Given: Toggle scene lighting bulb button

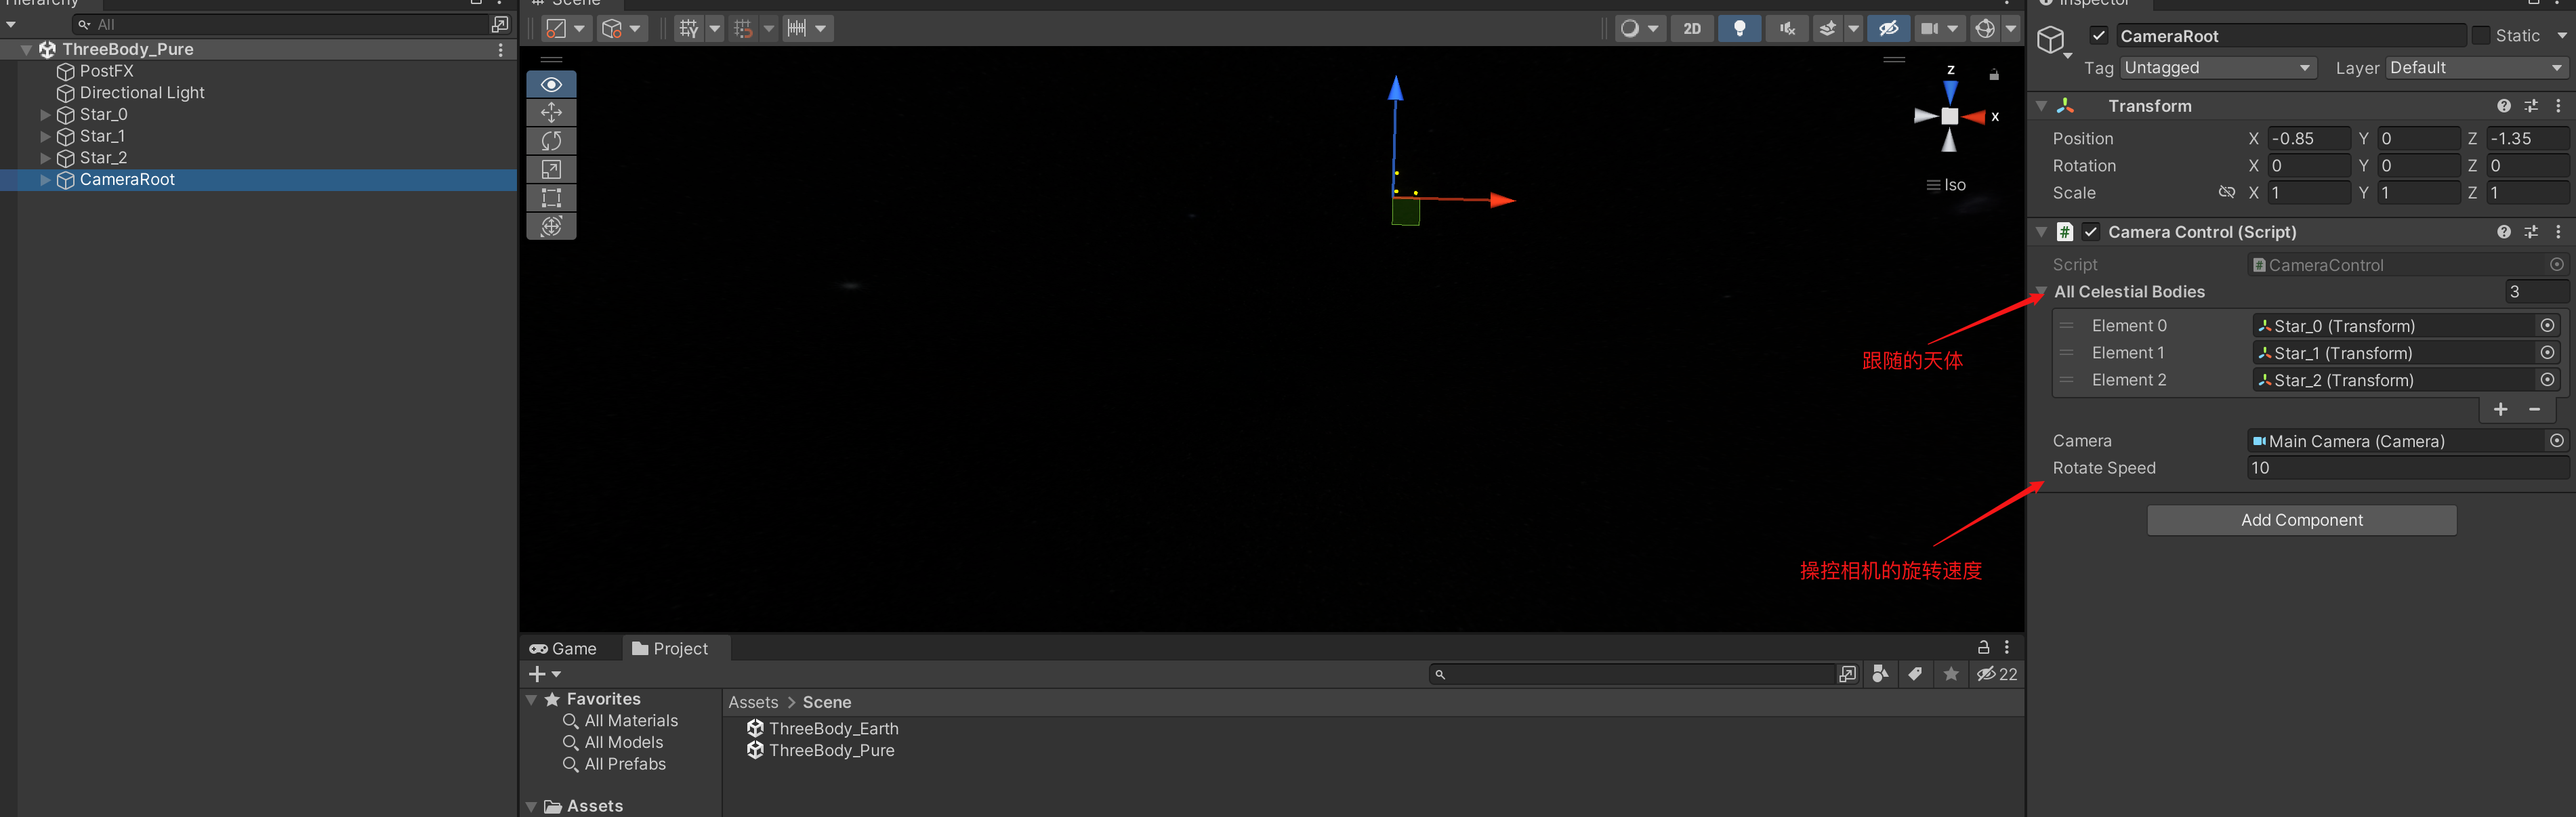Looking at the screenshot, I should pos(1740,29).
